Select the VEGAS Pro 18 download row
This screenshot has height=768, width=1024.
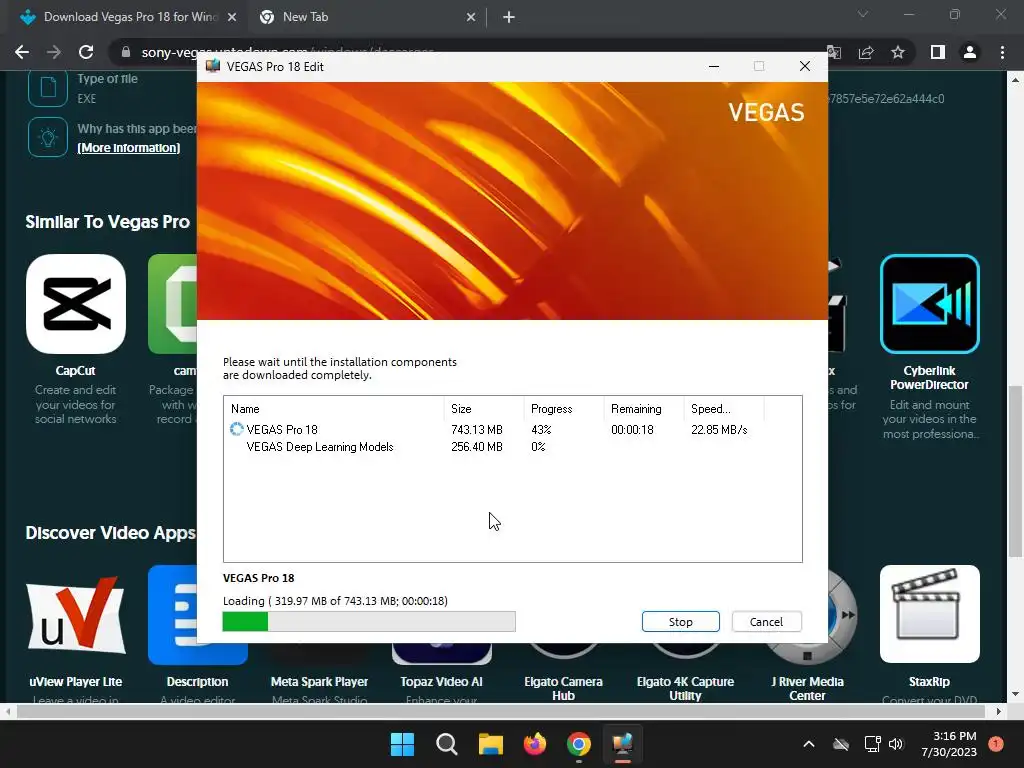point(513,430)
